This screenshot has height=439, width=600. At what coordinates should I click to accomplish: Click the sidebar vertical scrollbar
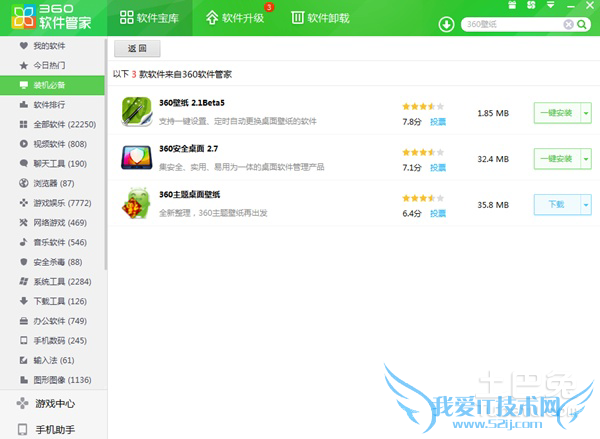click(x=106, y=153)
